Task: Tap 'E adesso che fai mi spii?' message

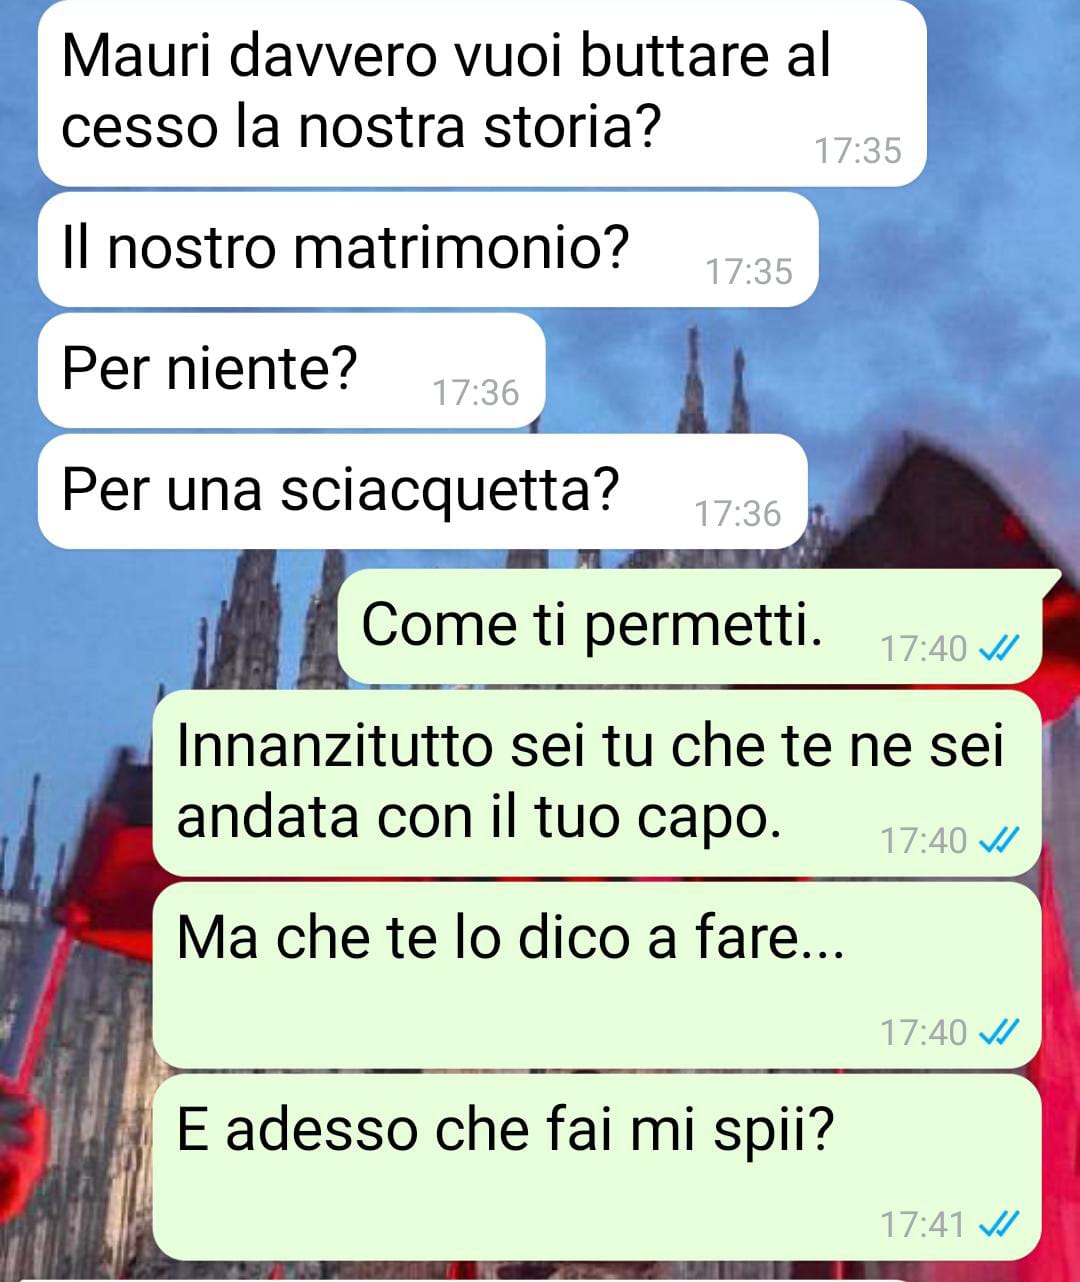Action: [598, 1167]
